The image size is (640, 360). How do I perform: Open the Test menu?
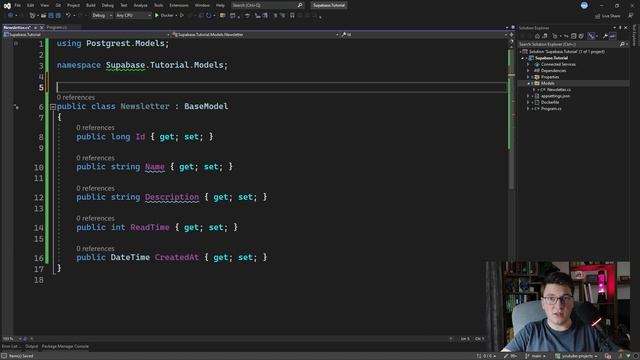(x=124, y=5)
